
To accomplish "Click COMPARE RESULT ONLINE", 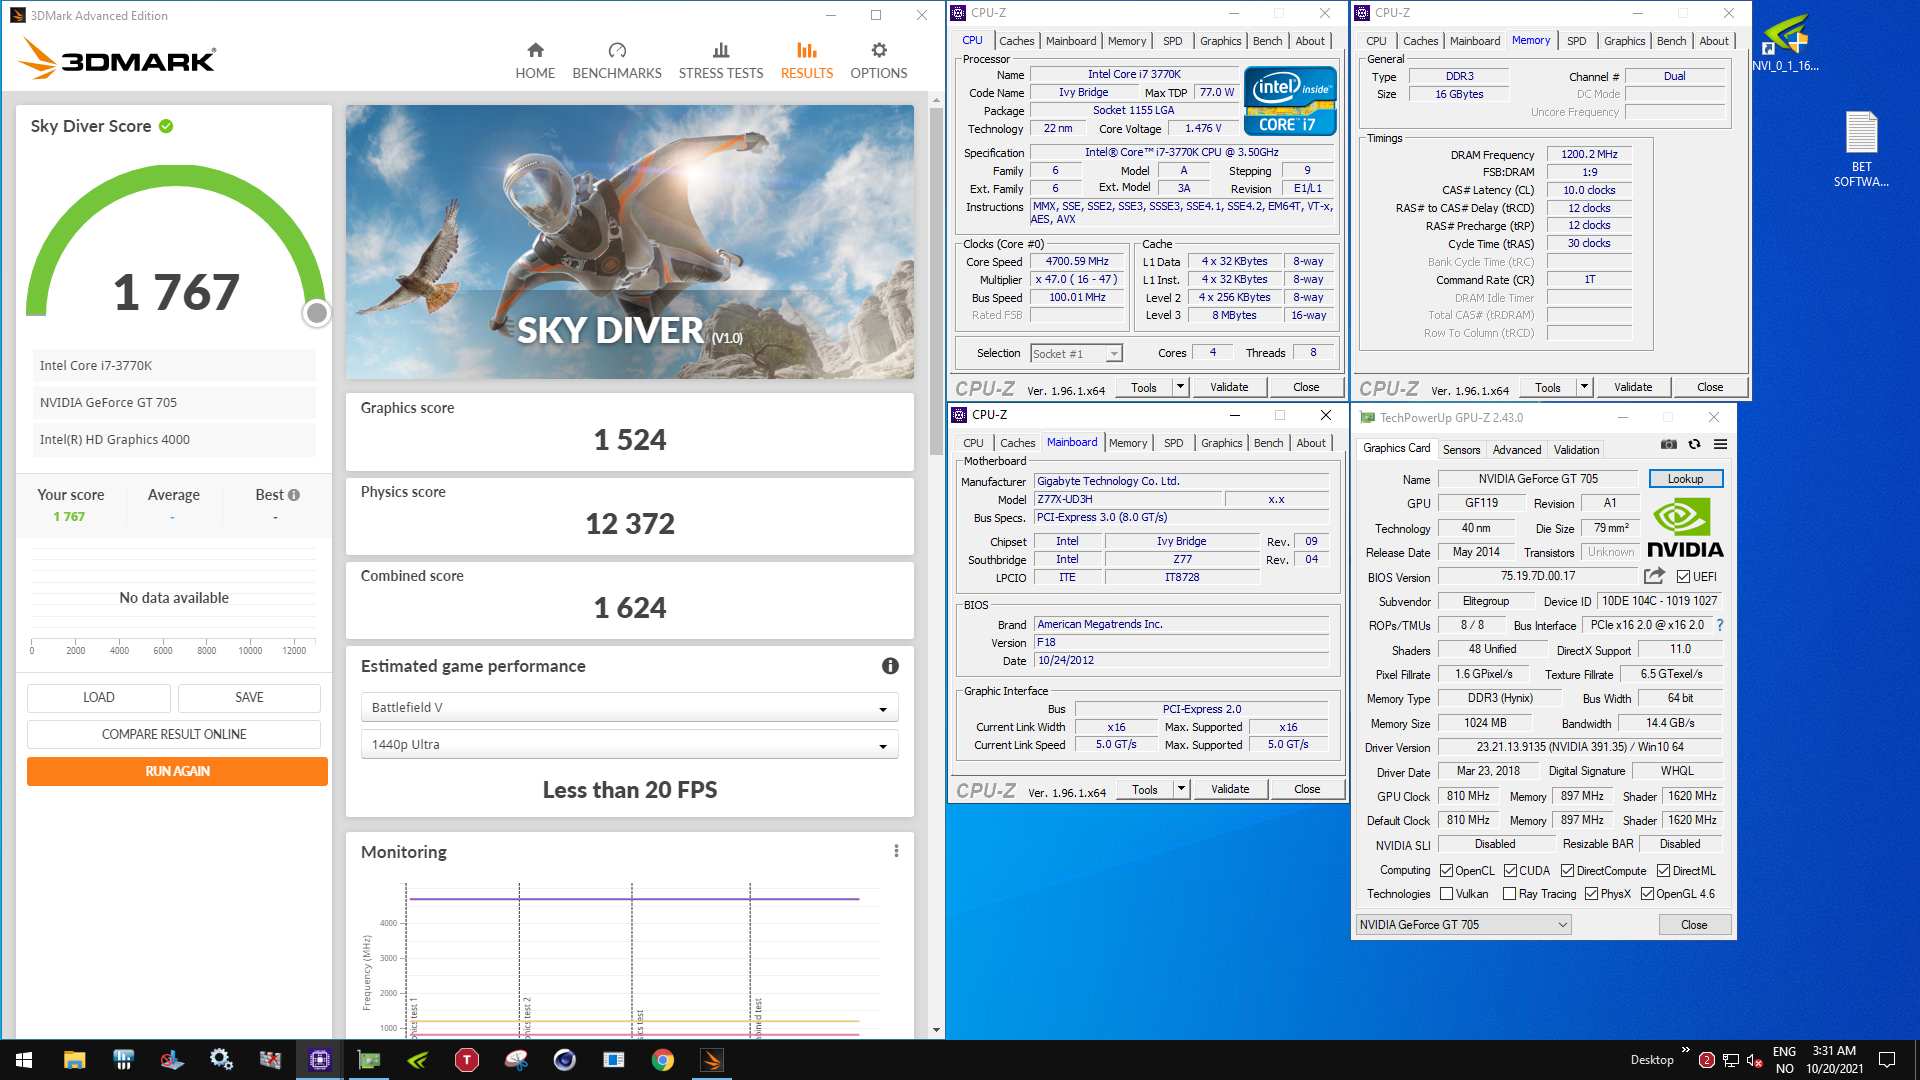I will tap(174, 734).
